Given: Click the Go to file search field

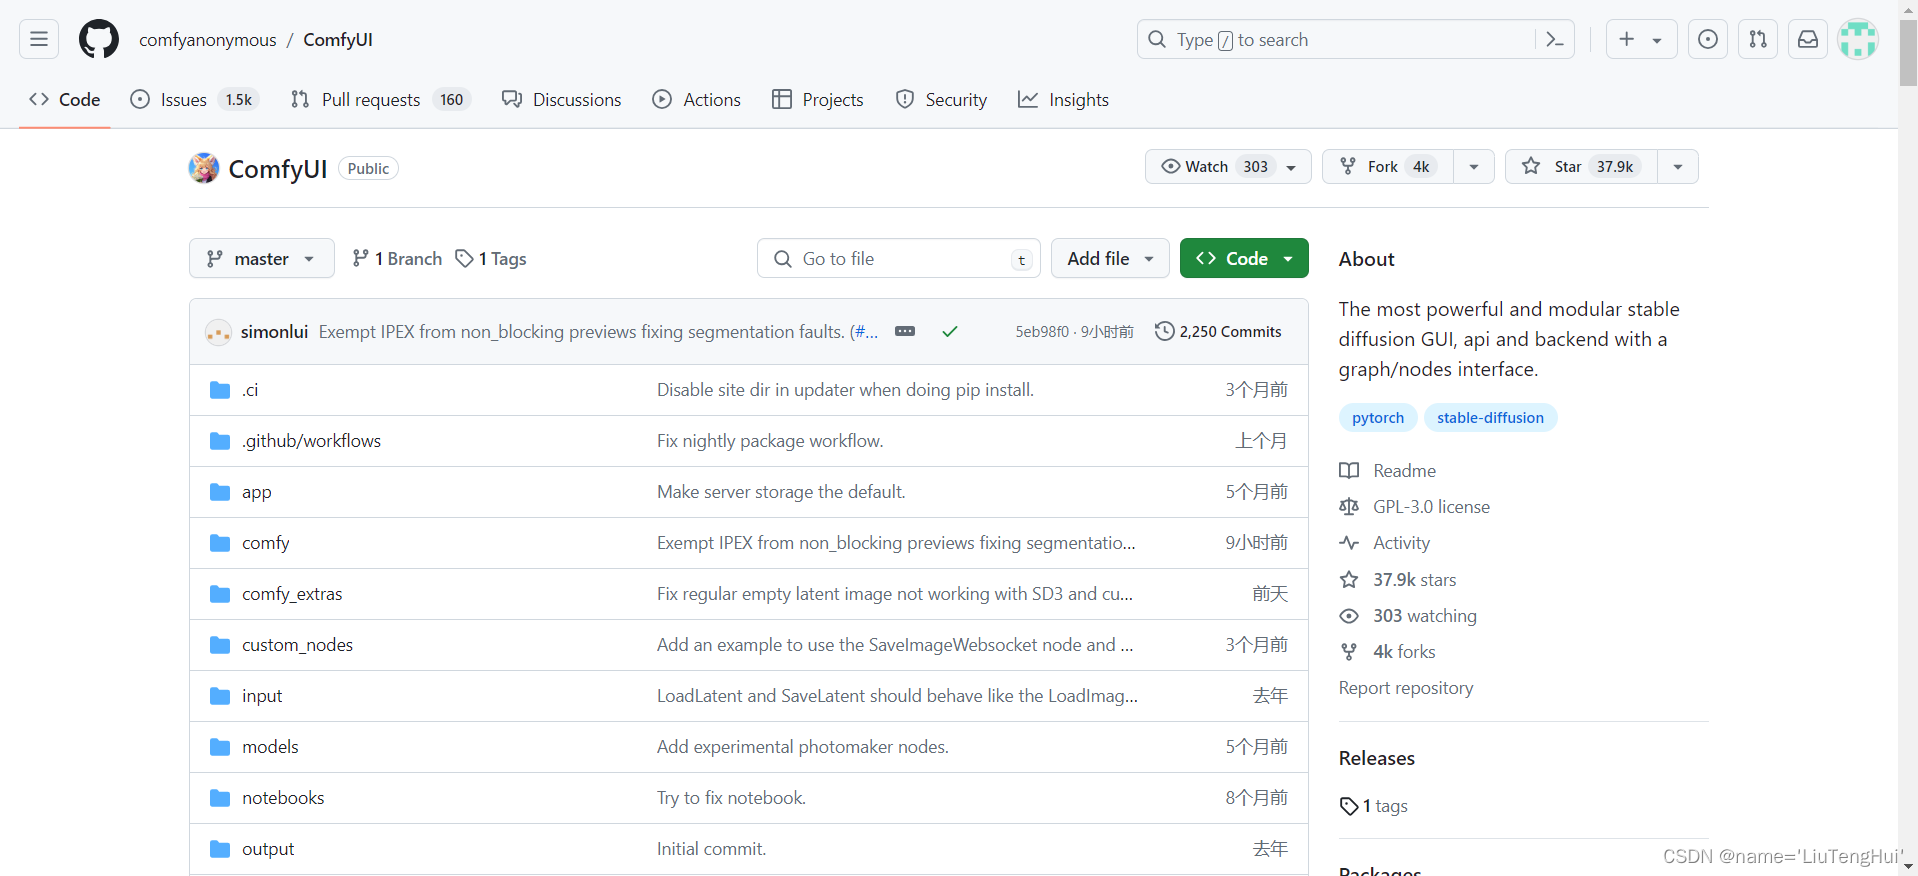Looking at the screenshot, I should [x=899, y=258].
